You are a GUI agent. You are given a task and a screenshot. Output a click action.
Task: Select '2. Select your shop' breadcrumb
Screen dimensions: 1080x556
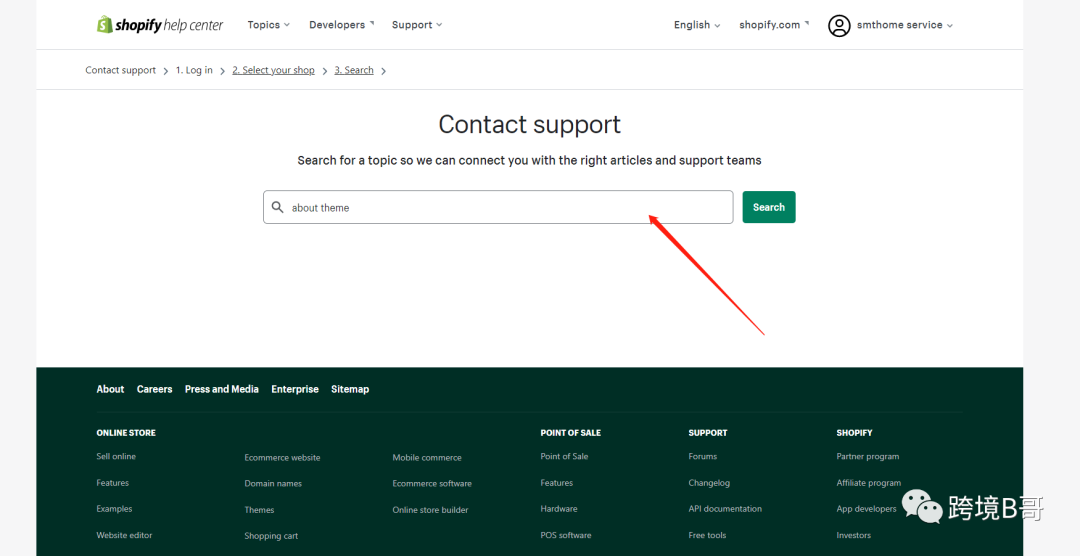273,70
